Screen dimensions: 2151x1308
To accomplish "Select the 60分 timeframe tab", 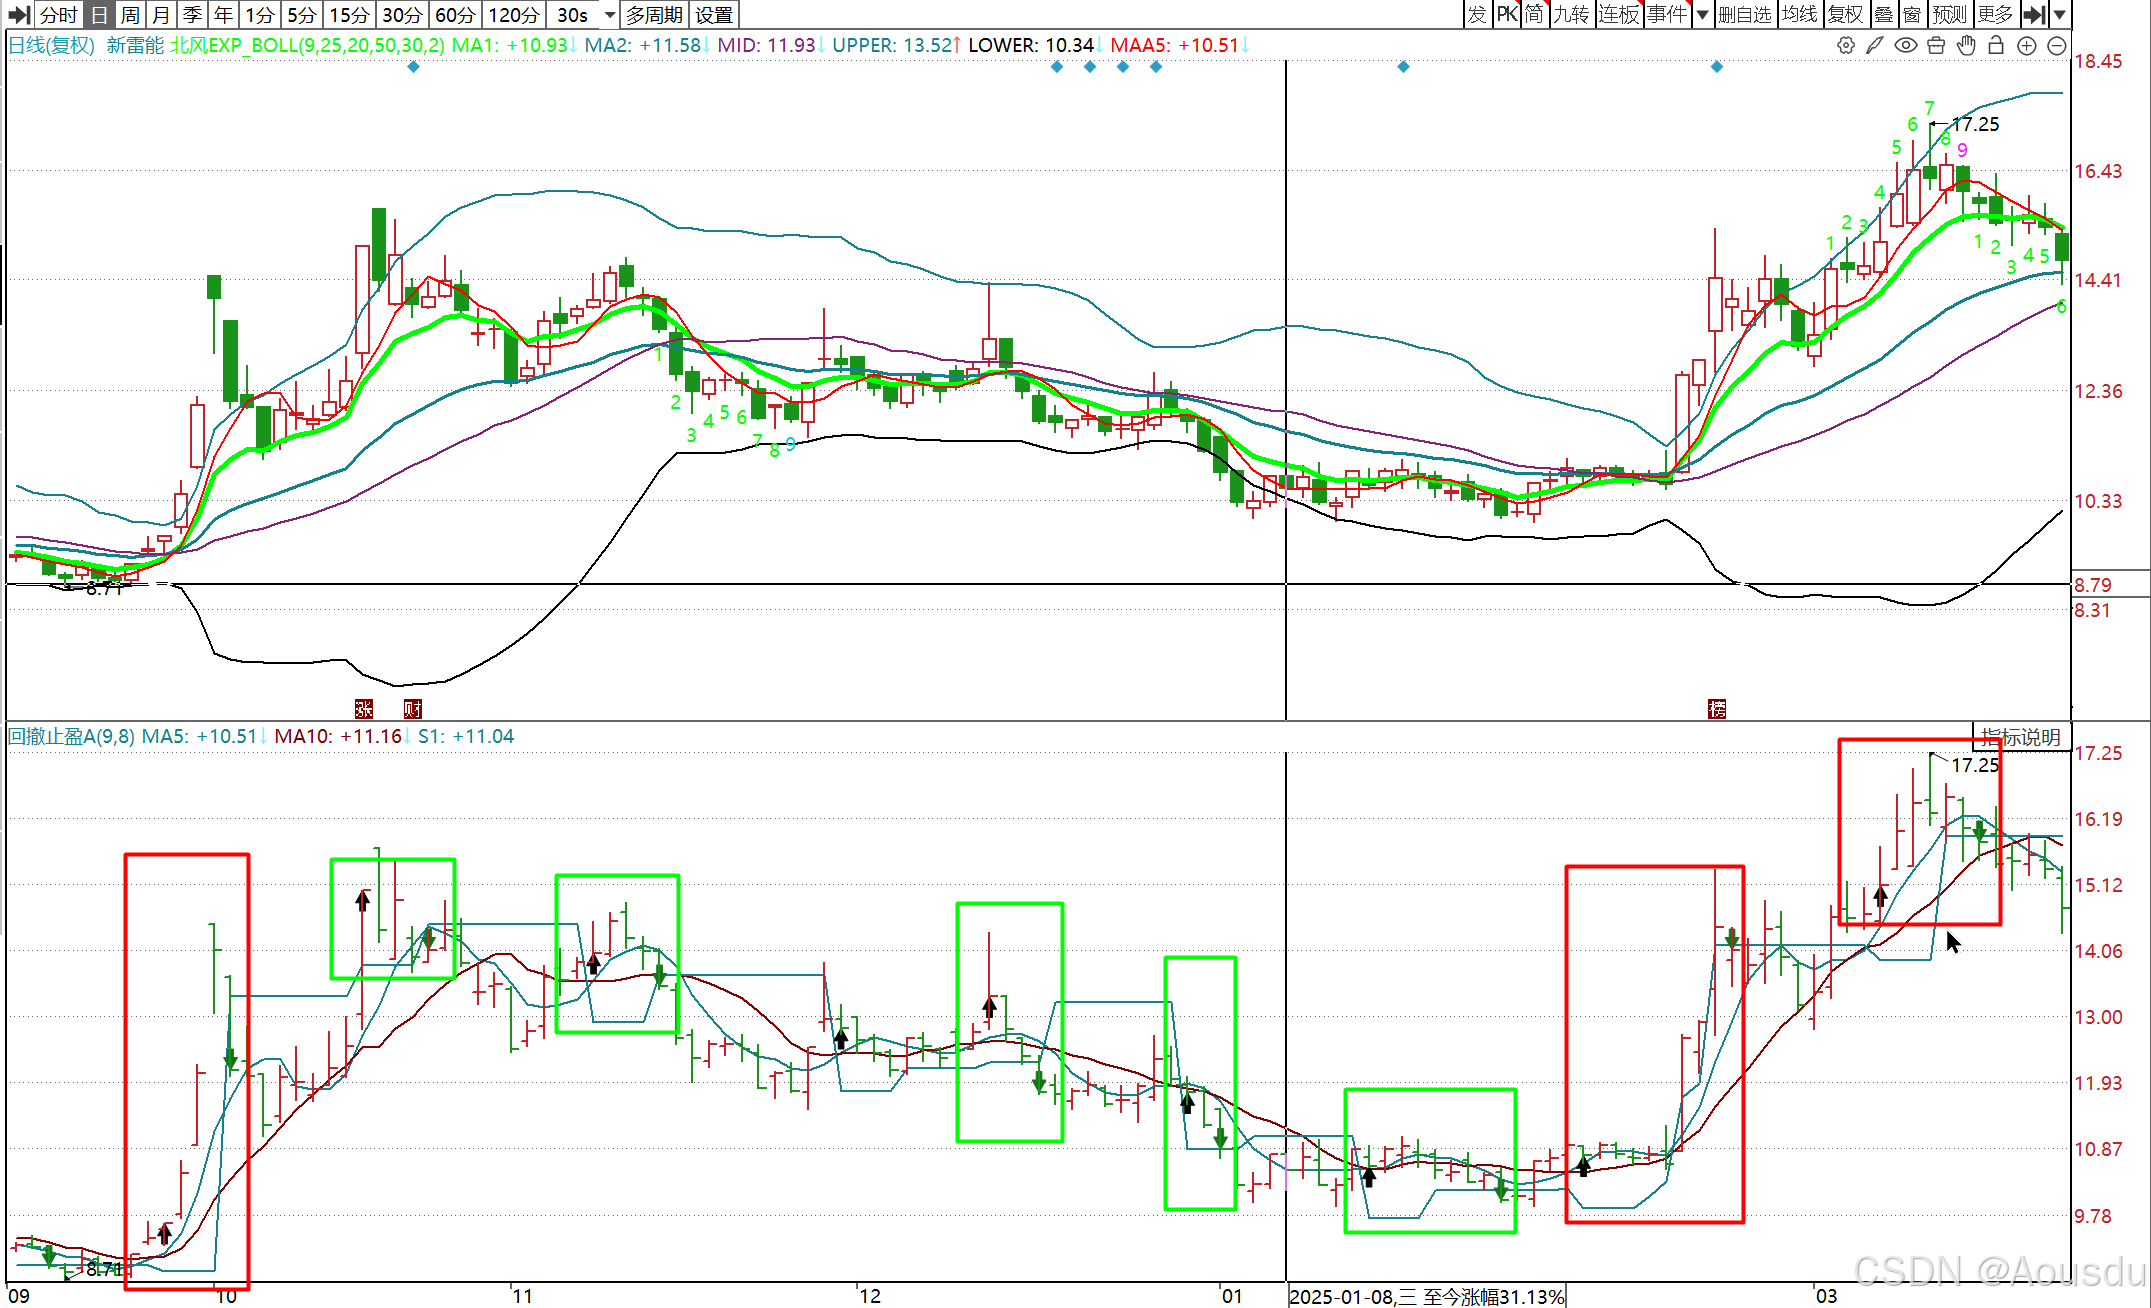I will pyautogui.click(x=455, y=14).
